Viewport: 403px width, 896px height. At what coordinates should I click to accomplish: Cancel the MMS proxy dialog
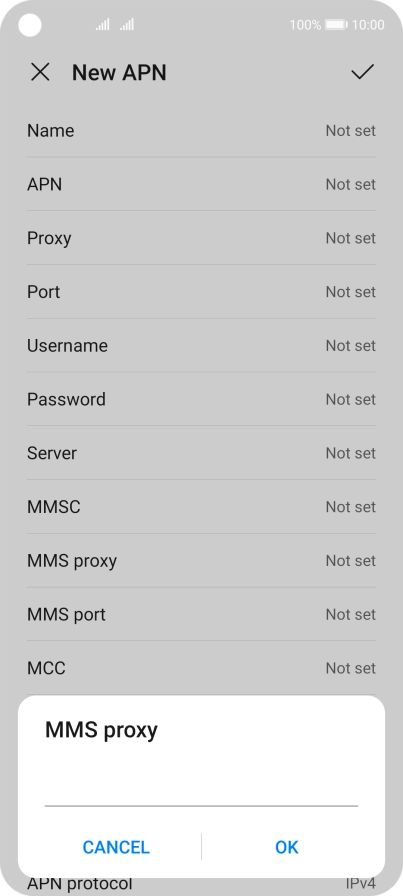[116, 847]
